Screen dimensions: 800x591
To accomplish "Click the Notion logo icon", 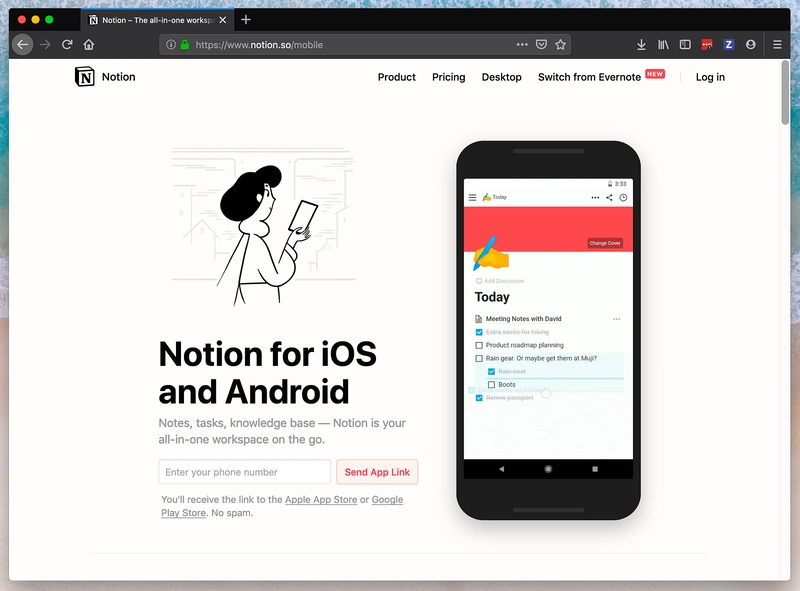I will 85,77.
